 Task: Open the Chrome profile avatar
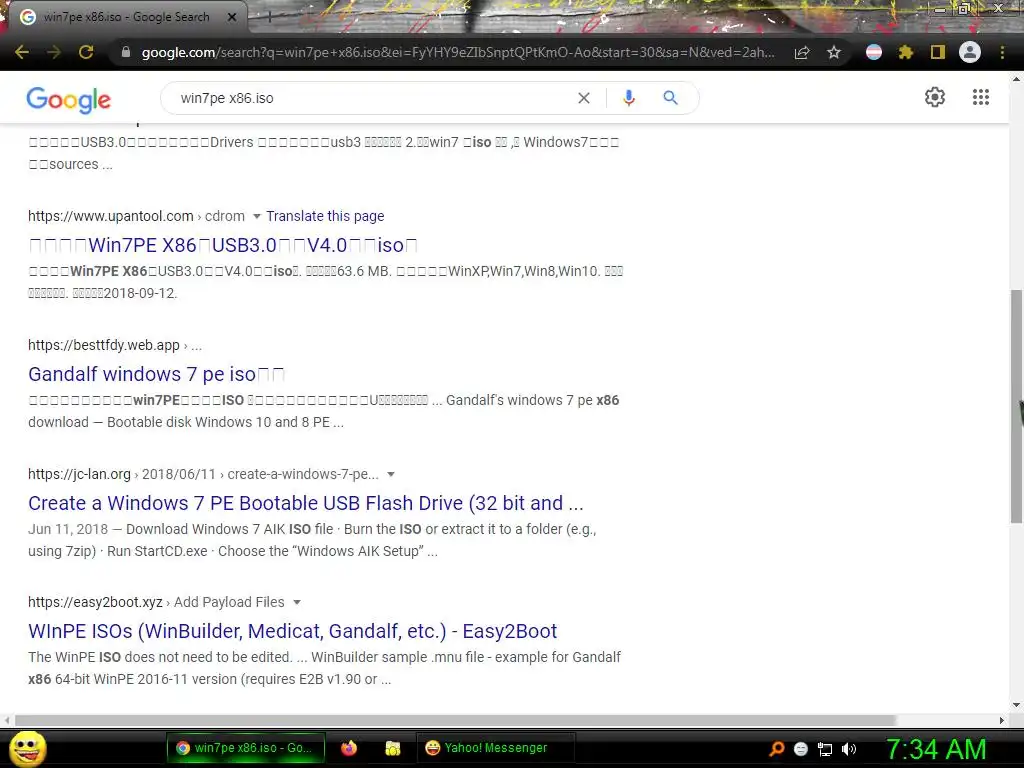pos(970,52)
